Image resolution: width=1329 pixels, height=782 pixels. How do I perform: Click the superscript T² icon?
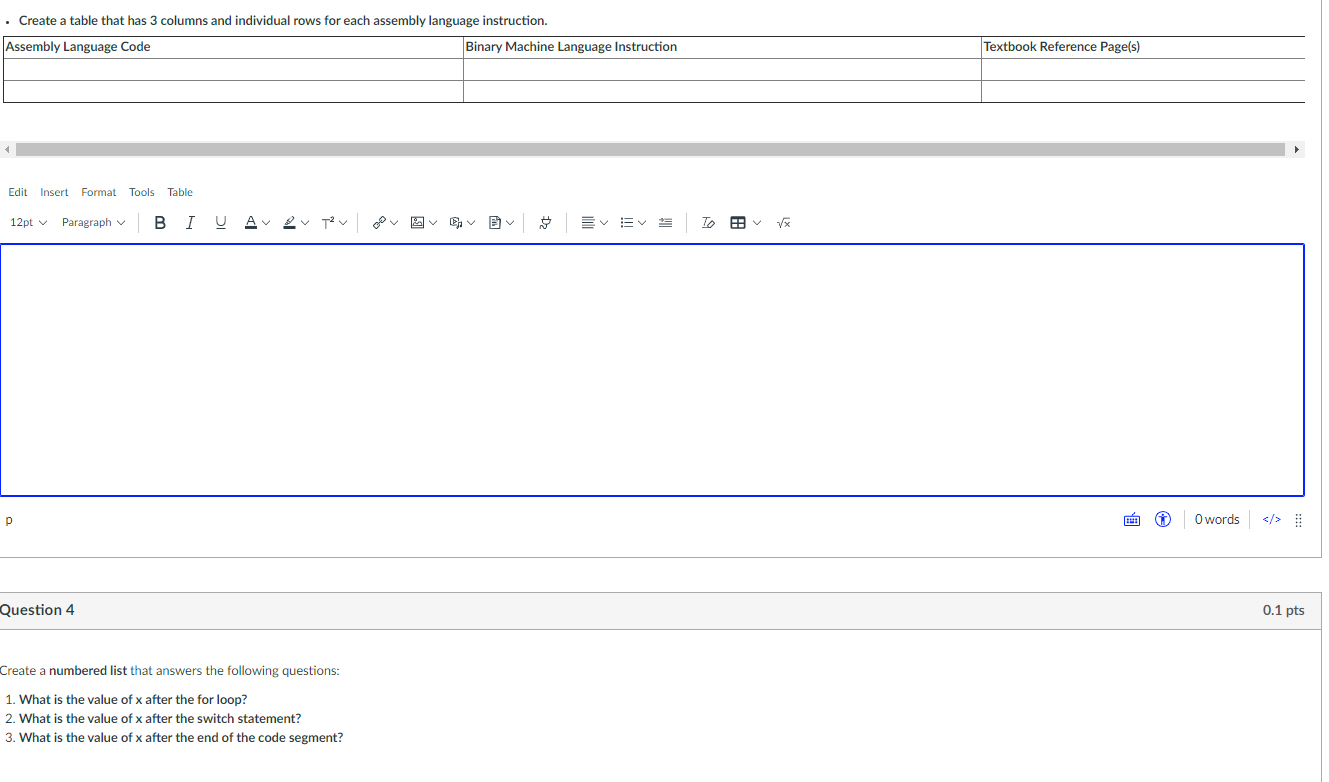tap(328, 222)
